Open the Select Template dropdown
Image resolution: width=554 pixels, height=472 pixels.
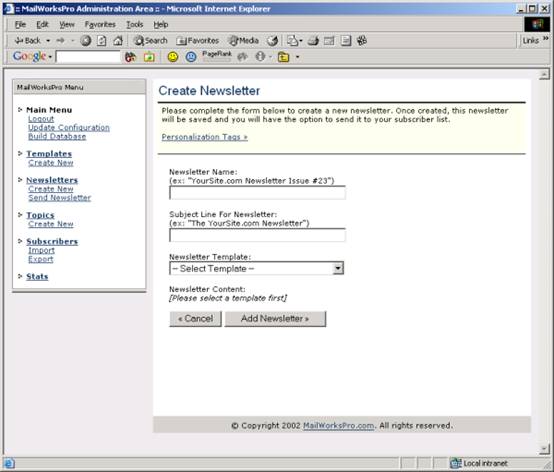click(x=257, y=269)
